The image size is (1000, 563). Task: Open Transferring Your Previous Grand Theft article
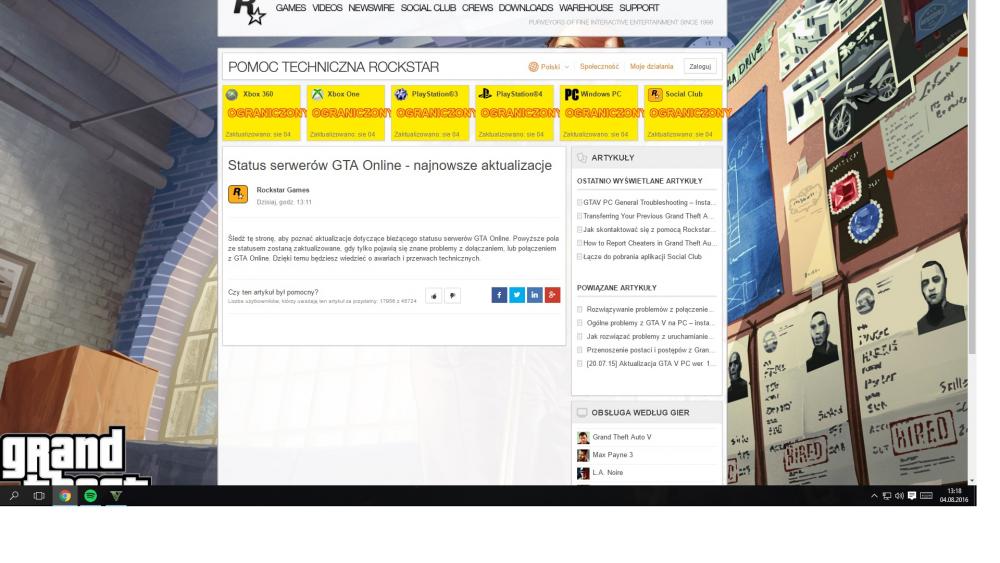click(648, 216)
